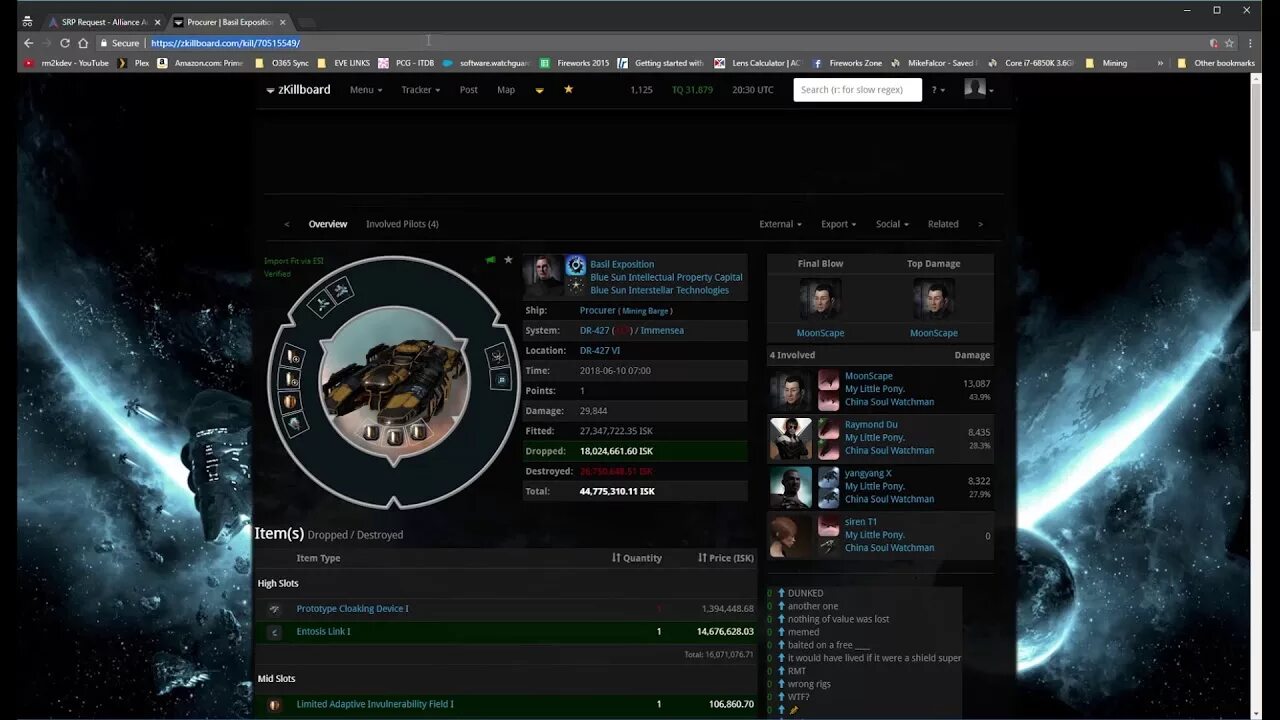Switch to Involved Pilots (4) tab
Screen dimensions: 1280x720
[402, 224]
